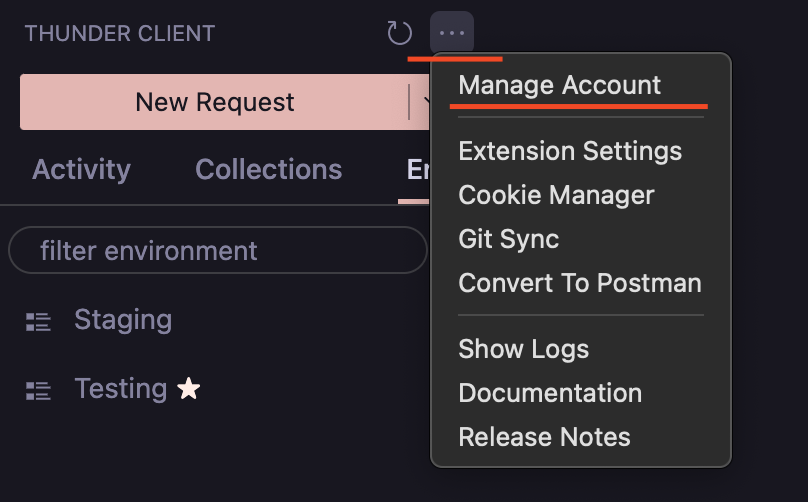Open Release Notes from the menu
Screen dimensions: 808x502
tap(544, 437)
